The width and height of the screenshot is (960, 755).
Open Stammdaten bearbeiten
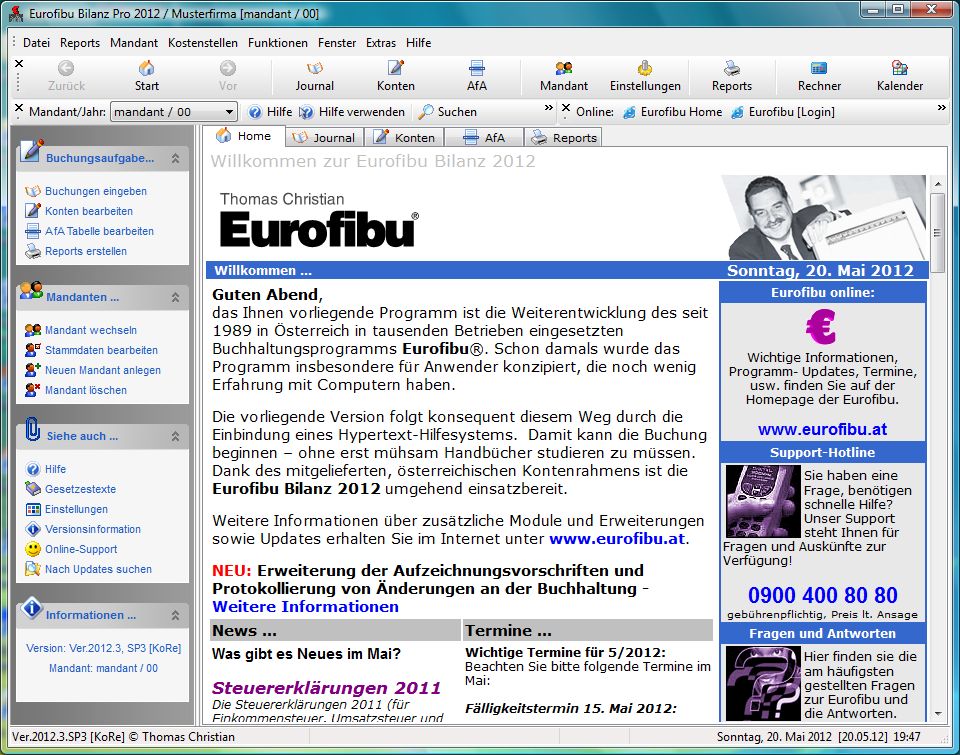(x=91, y=350)
